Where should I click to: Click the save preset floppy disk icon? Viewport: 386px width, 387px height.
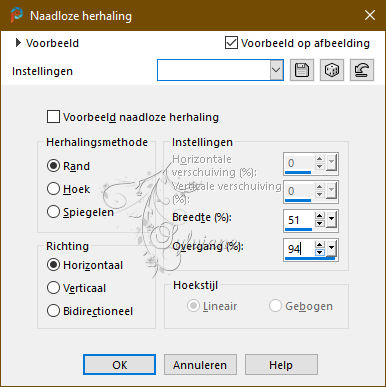[x=302, y=70]
